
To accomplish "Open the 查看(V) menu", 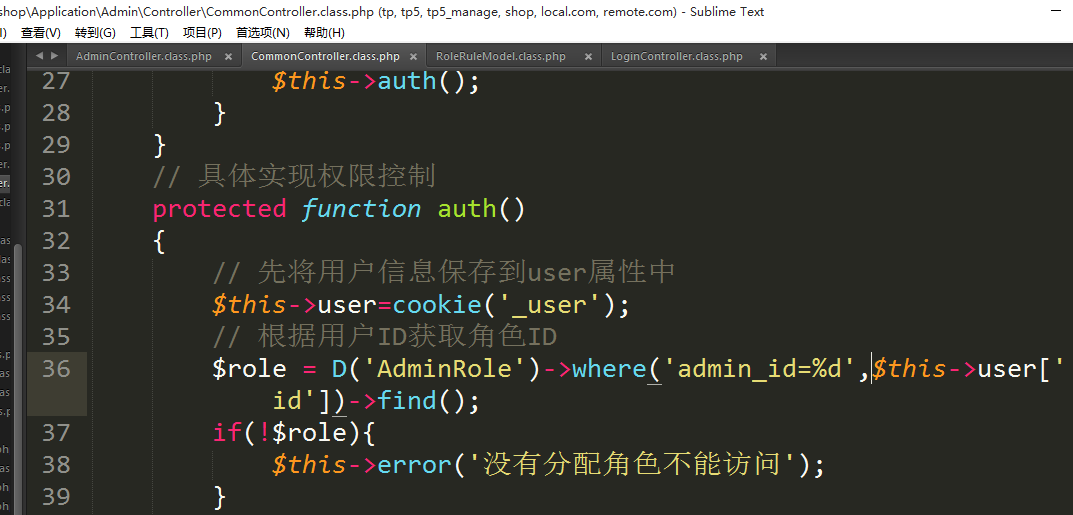I will point(40,33).
